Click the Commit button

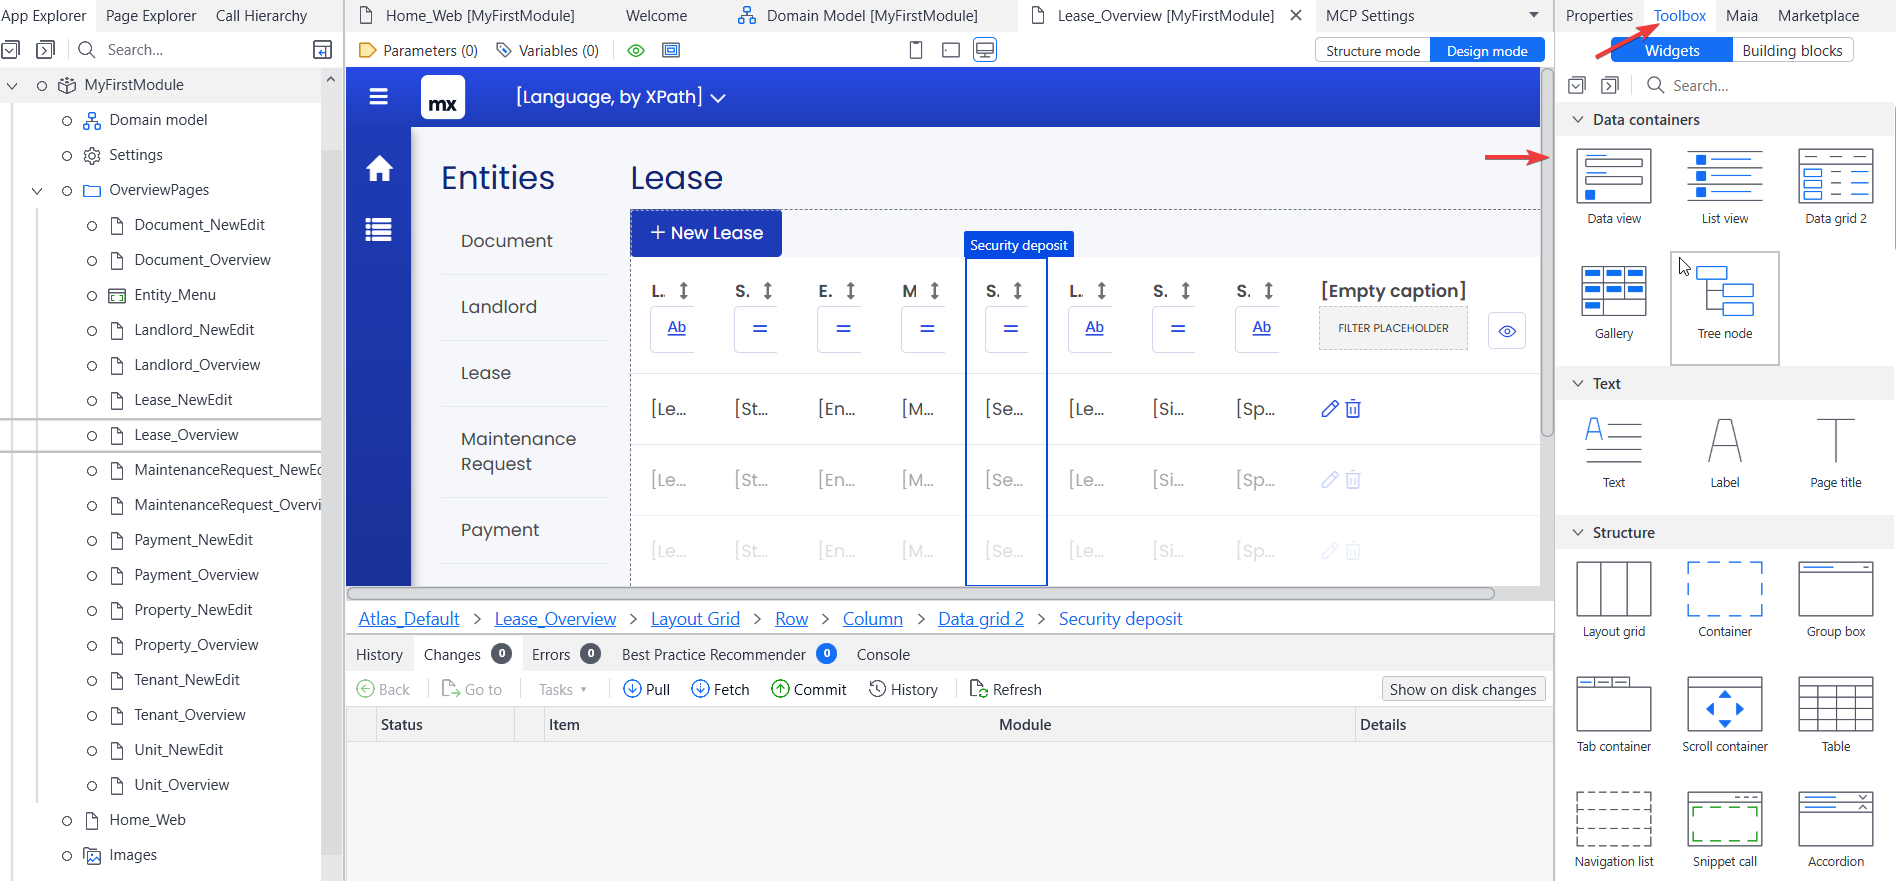click(809, 689)
